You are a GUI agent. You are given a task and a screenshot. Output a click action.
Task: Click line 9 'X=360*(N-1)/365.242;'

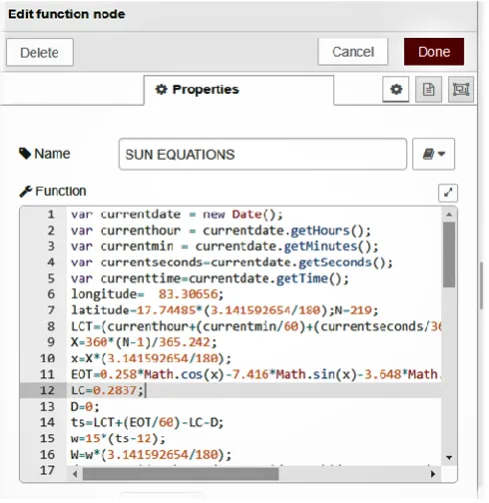click(144, 342)
